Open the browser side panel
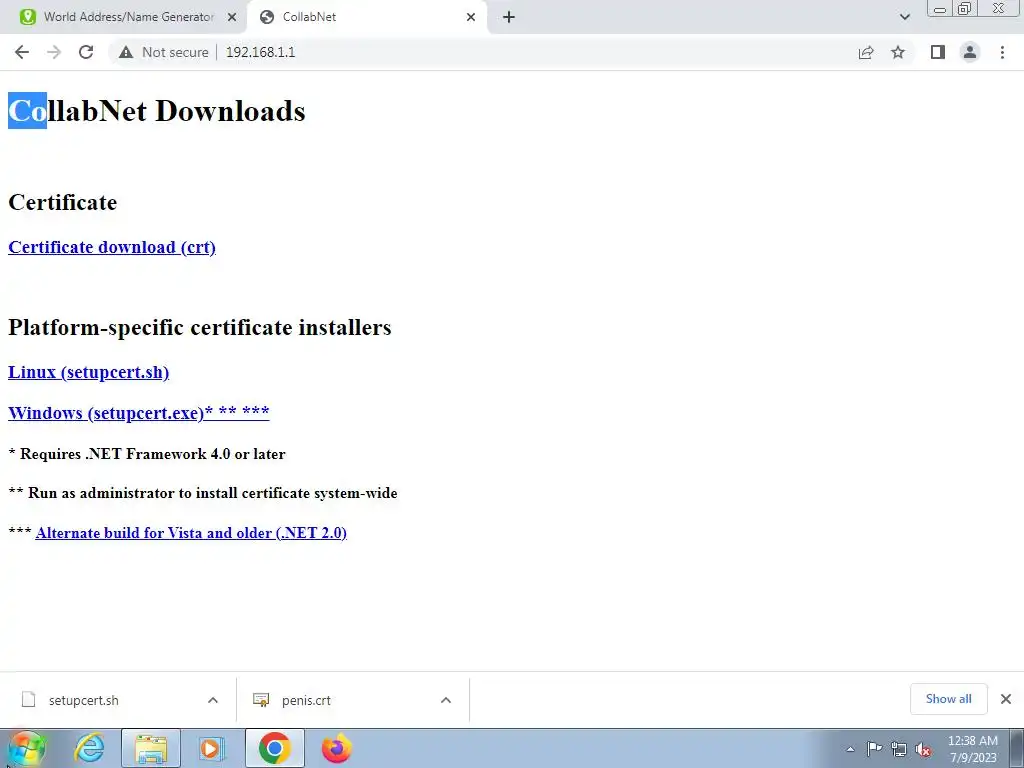This screenshot has height=768, width=1024. tap(938, 52)
